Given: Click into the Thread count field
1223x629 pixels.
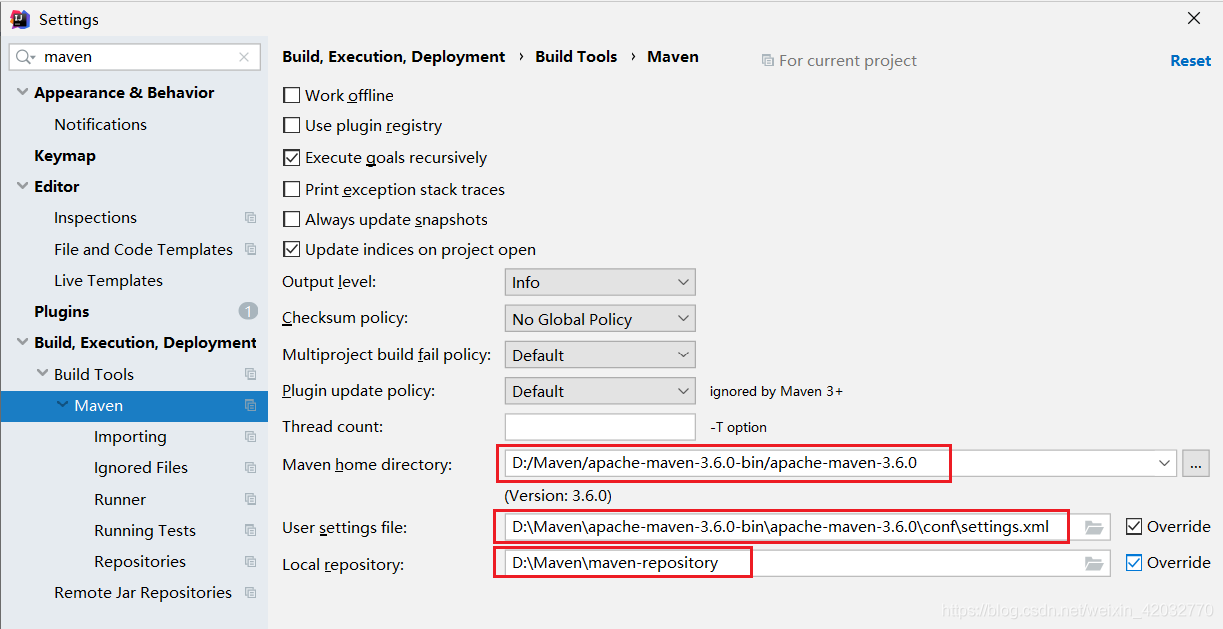Looking at the screenshot, I should [600, 427].
